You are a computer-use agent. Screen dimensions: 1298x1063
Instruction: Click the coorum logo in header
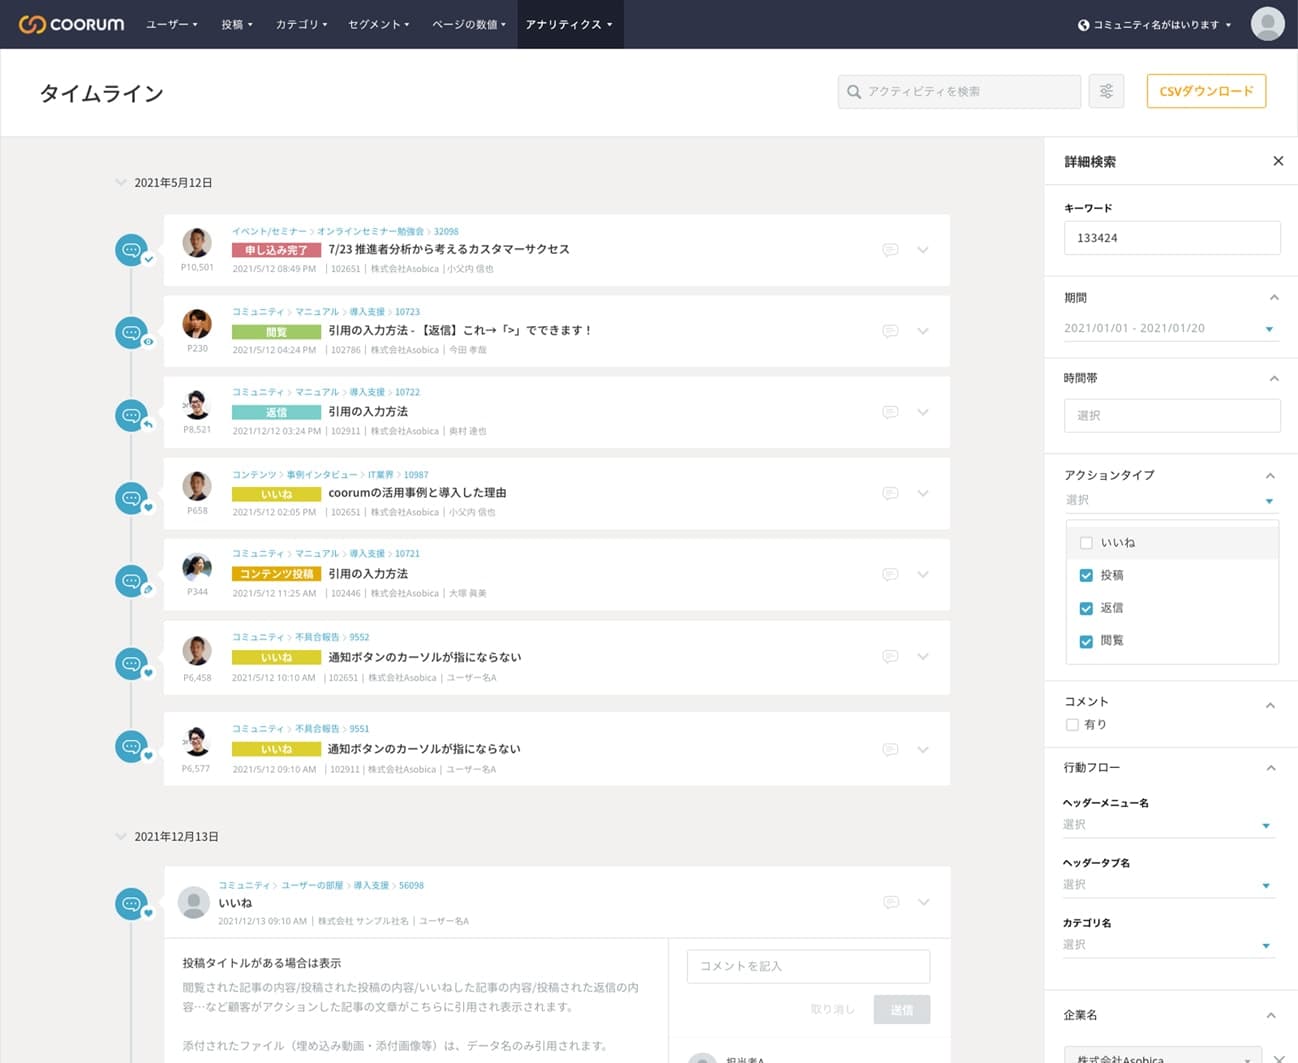pos(72,24)
